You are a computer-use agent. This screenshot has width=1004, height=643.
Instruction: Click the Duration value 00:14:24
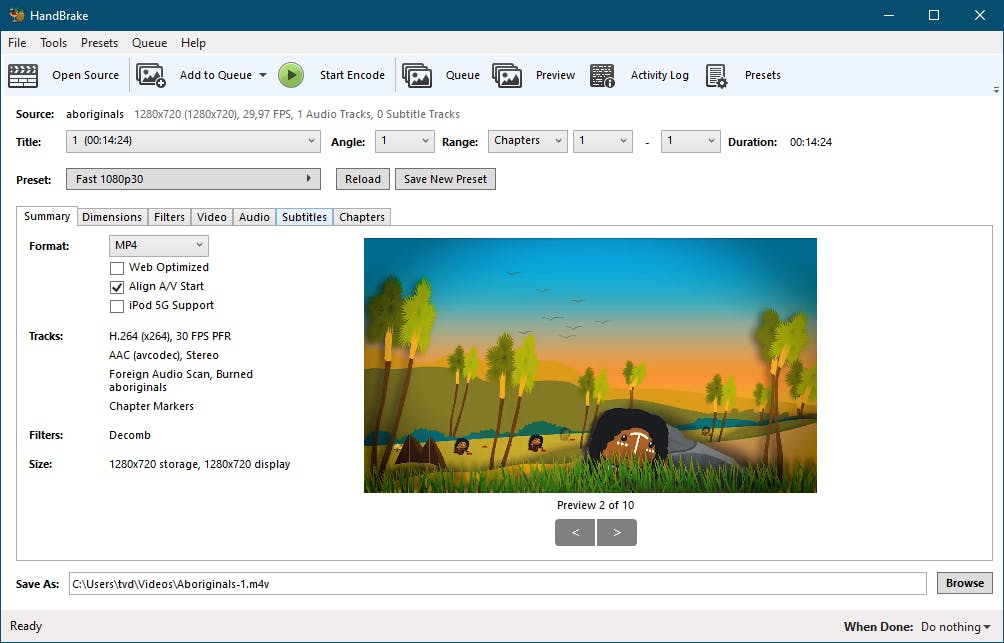pos(811,142)
